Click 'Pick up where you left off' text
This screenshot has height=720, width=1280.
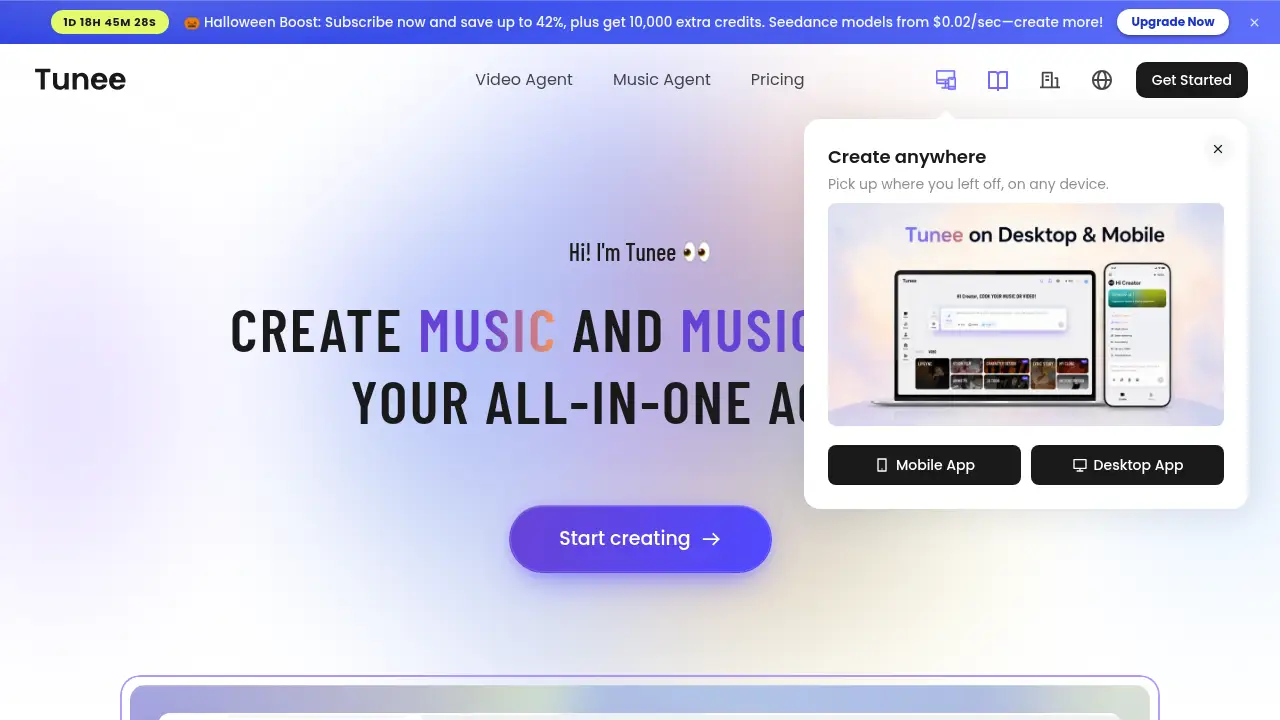(x=968, y=184)
